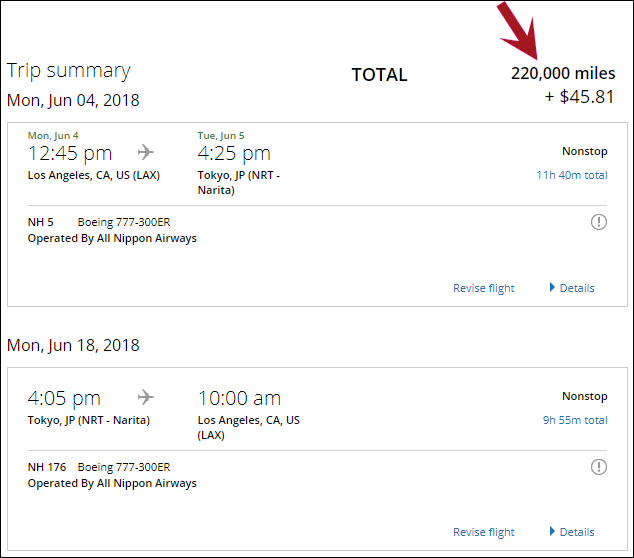This screenshot has height=558, width=634.
Task: Click the 12:45 pm departure time
Action: (x=70, y=153)
